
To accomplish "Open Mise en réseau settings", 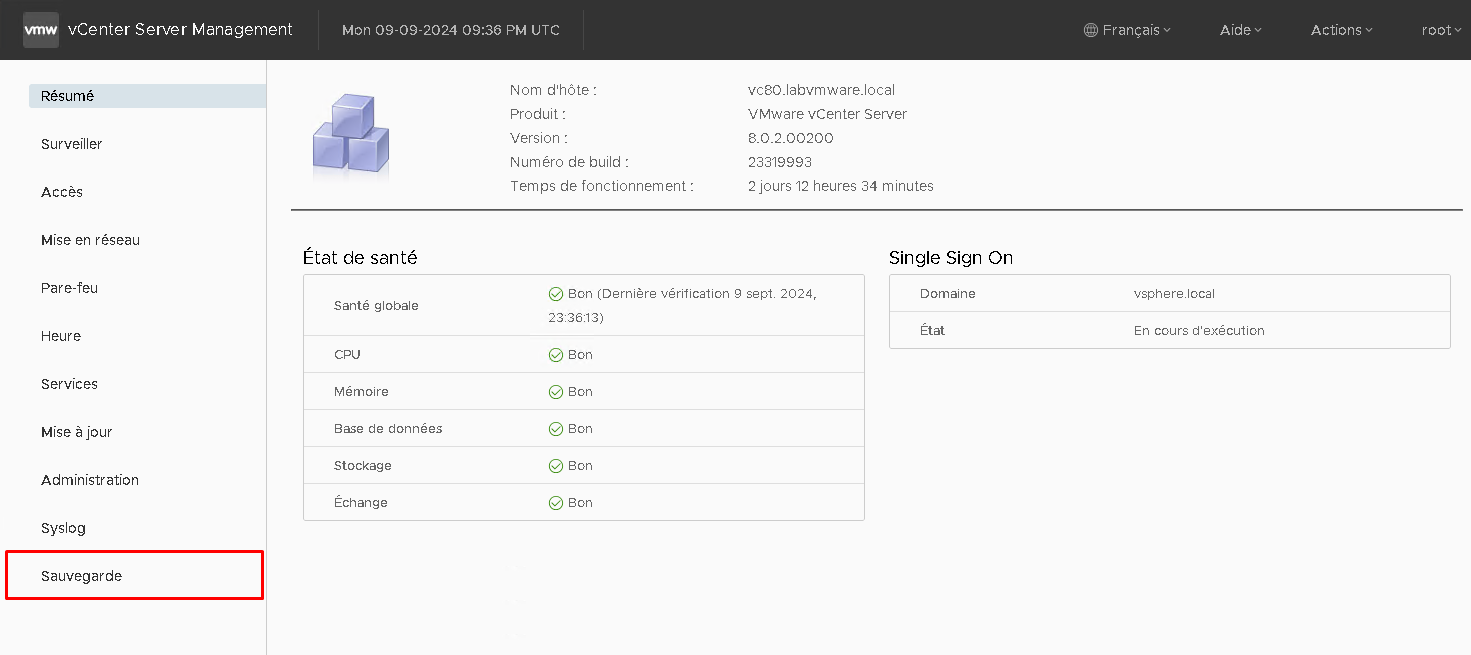I will pyautogui.click(x=90, y=240).
